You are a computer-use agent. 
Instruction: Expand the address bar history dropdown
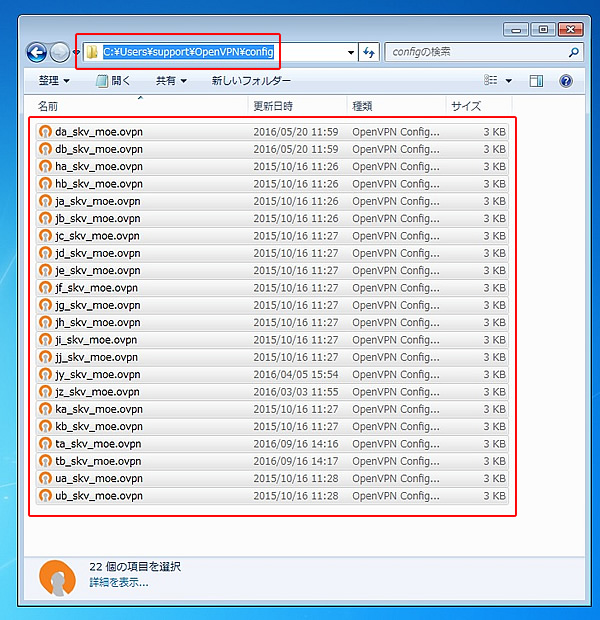[x=350, y=52]
